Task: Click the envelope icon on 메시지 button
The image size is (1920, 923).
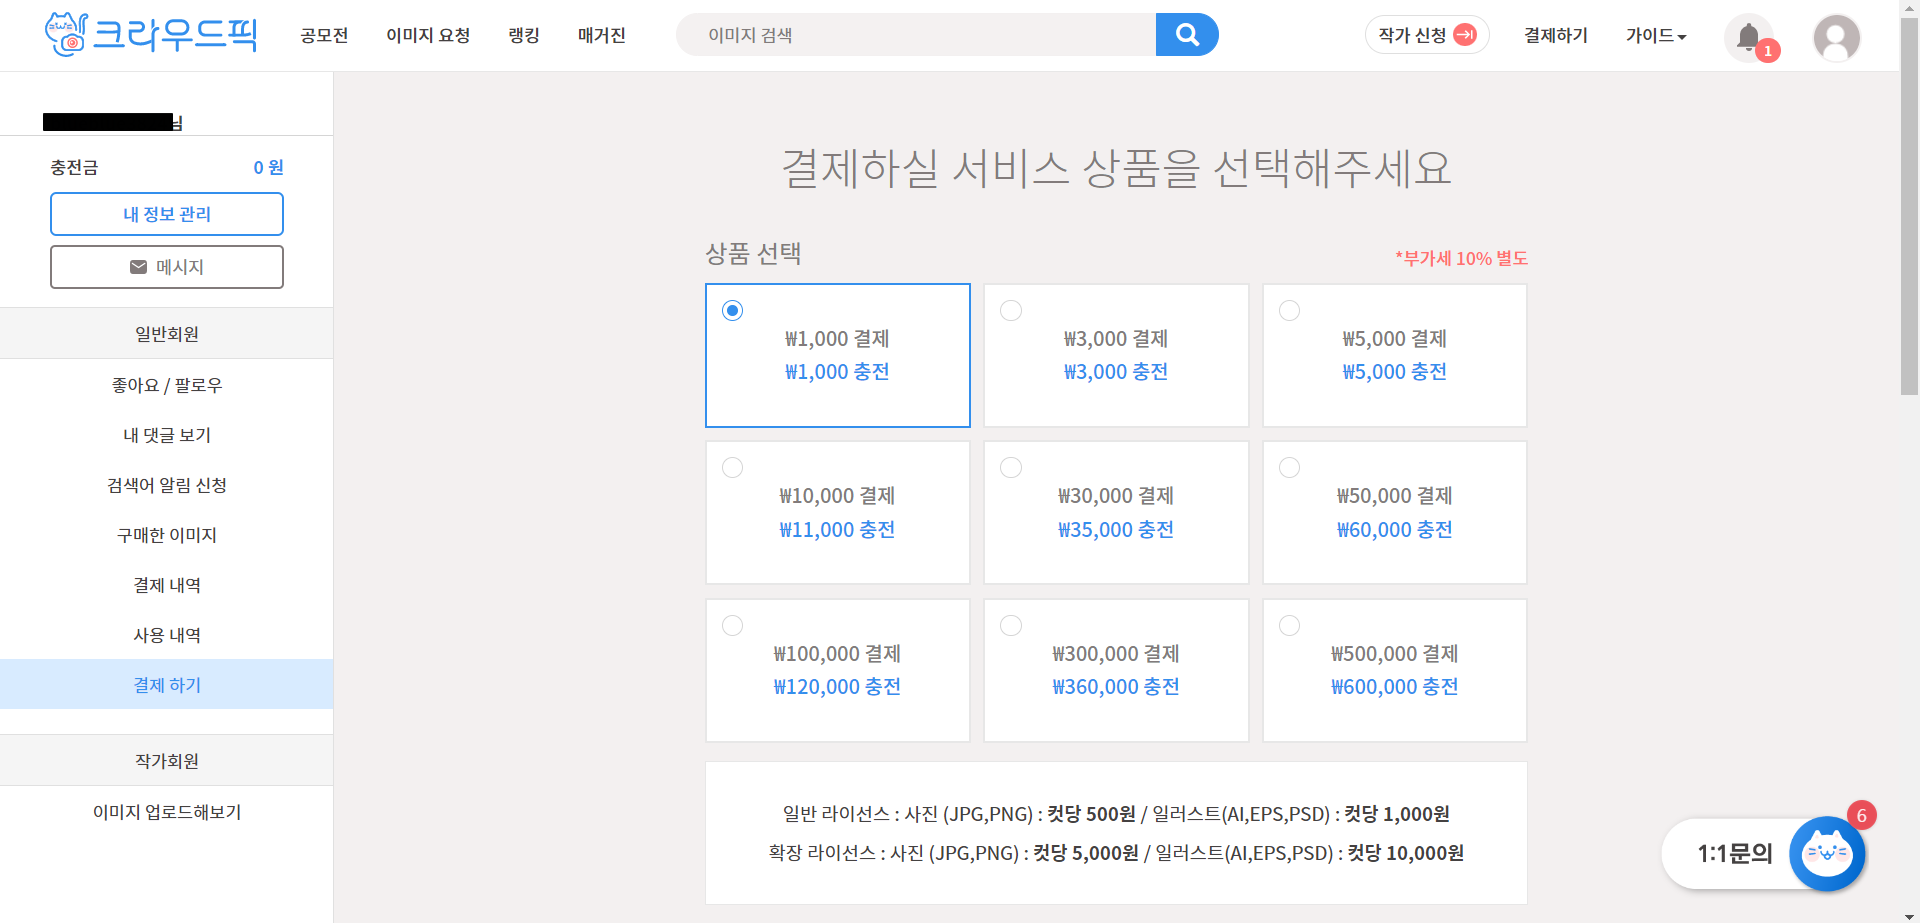Action: [136, 266]
